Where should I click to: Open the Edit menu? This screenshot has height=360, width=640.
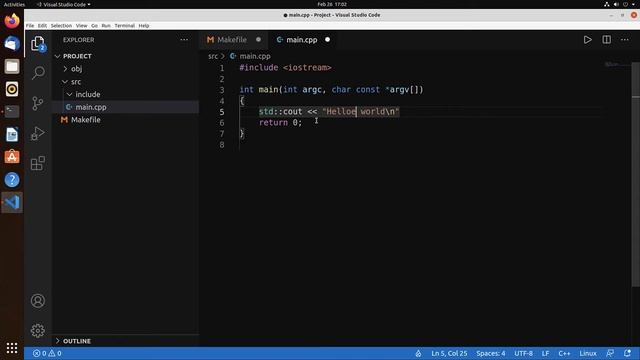42,25
